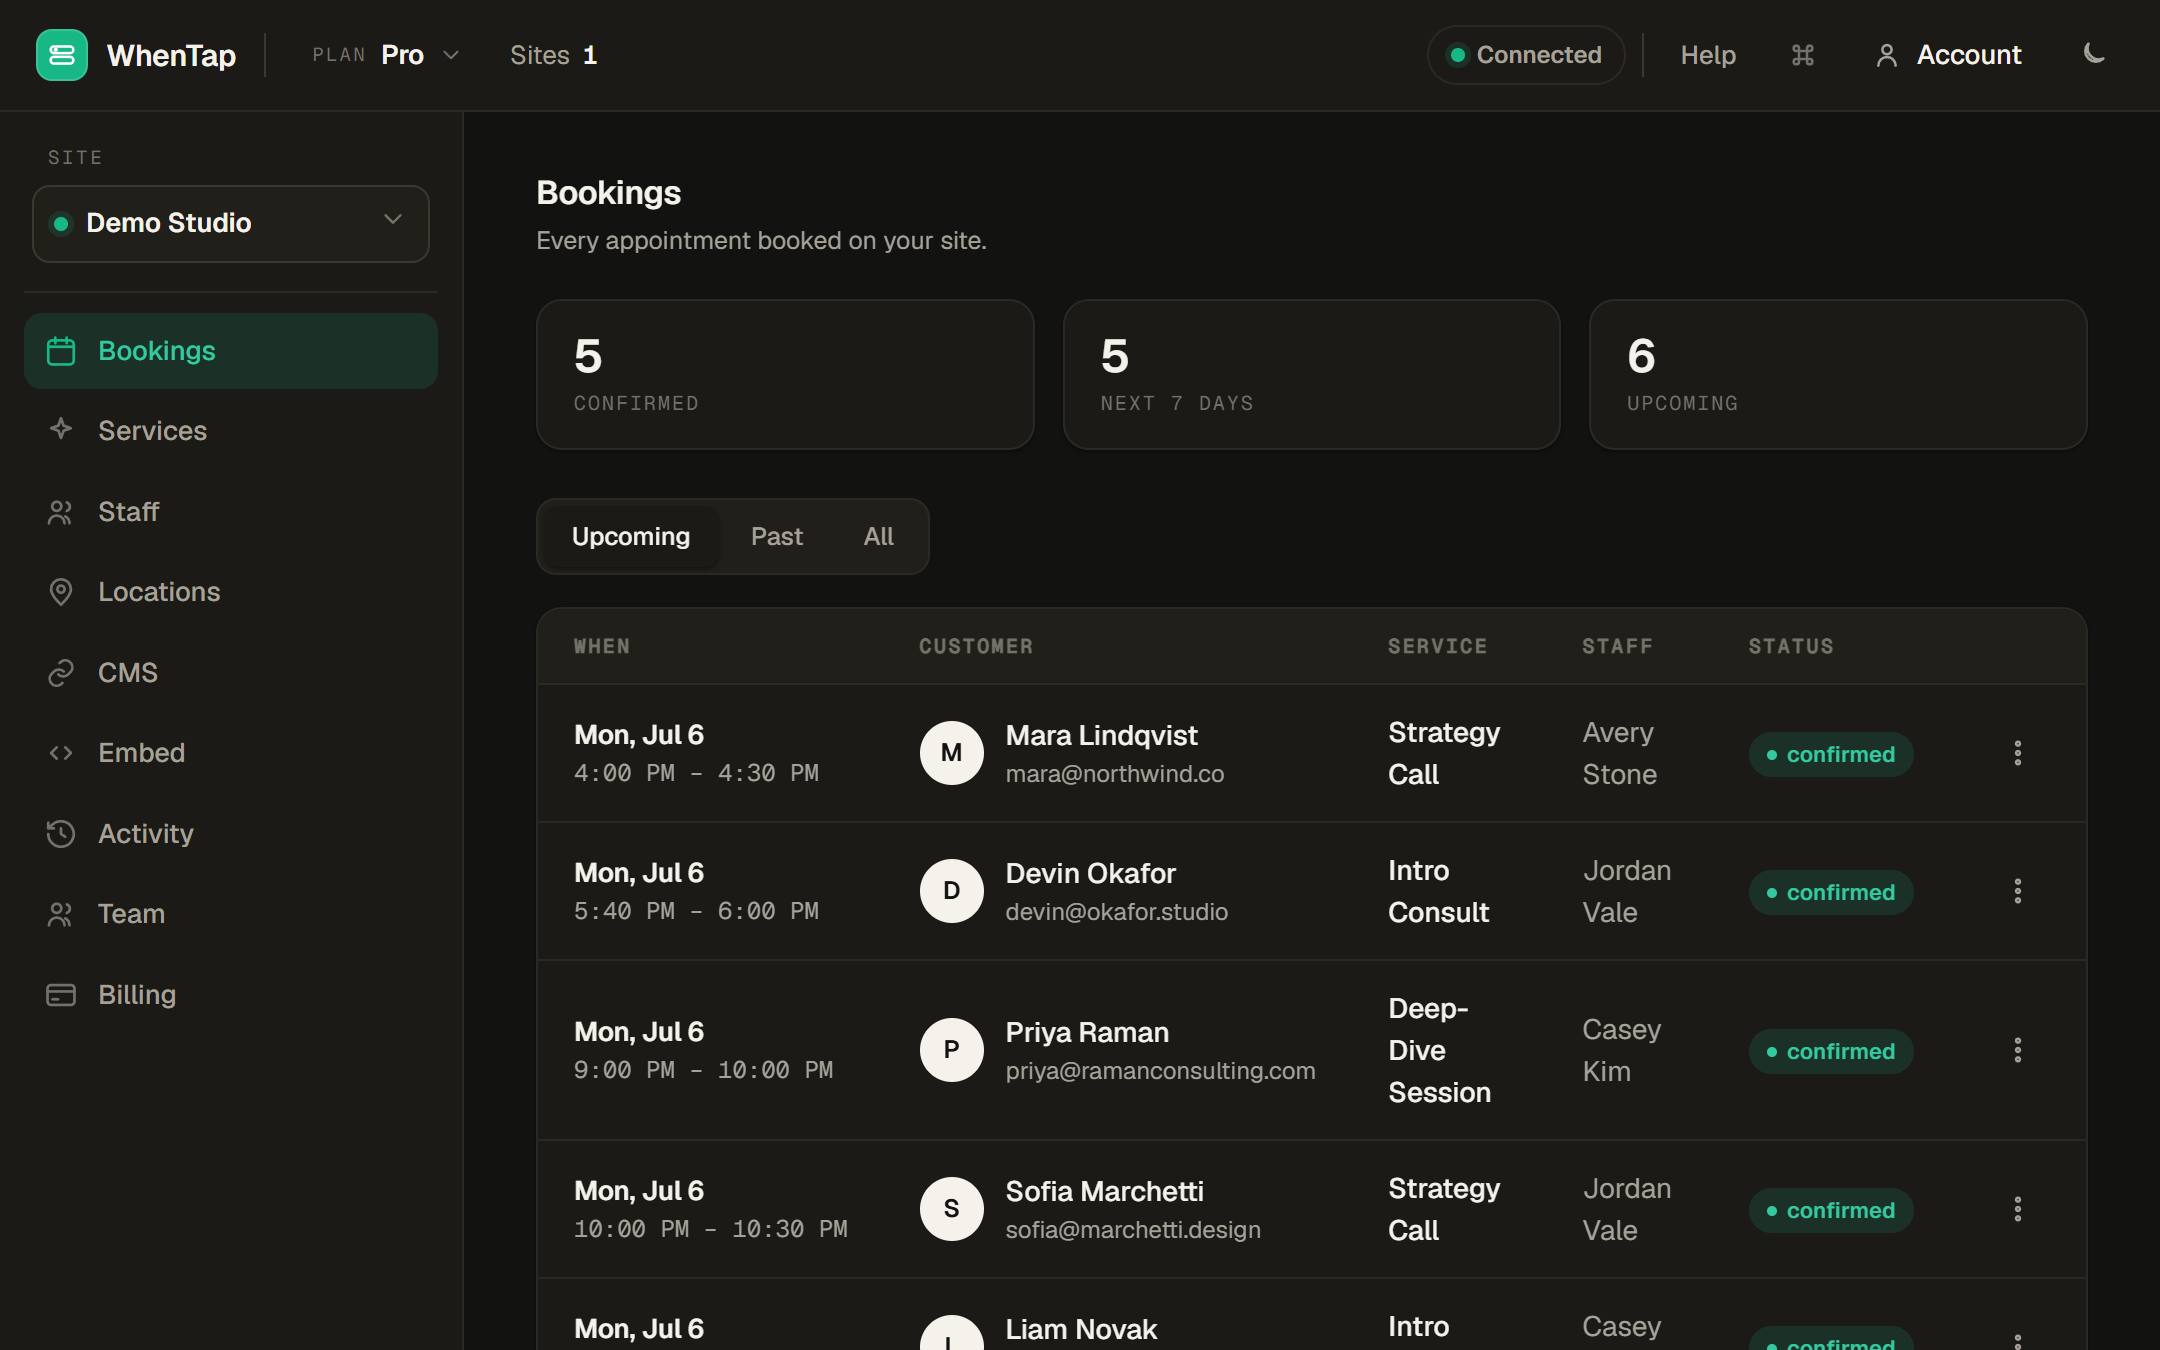Open the Demo Studio site selector
The image size is (2160, 1350).
pyautogui.click(x=231, y=223)
